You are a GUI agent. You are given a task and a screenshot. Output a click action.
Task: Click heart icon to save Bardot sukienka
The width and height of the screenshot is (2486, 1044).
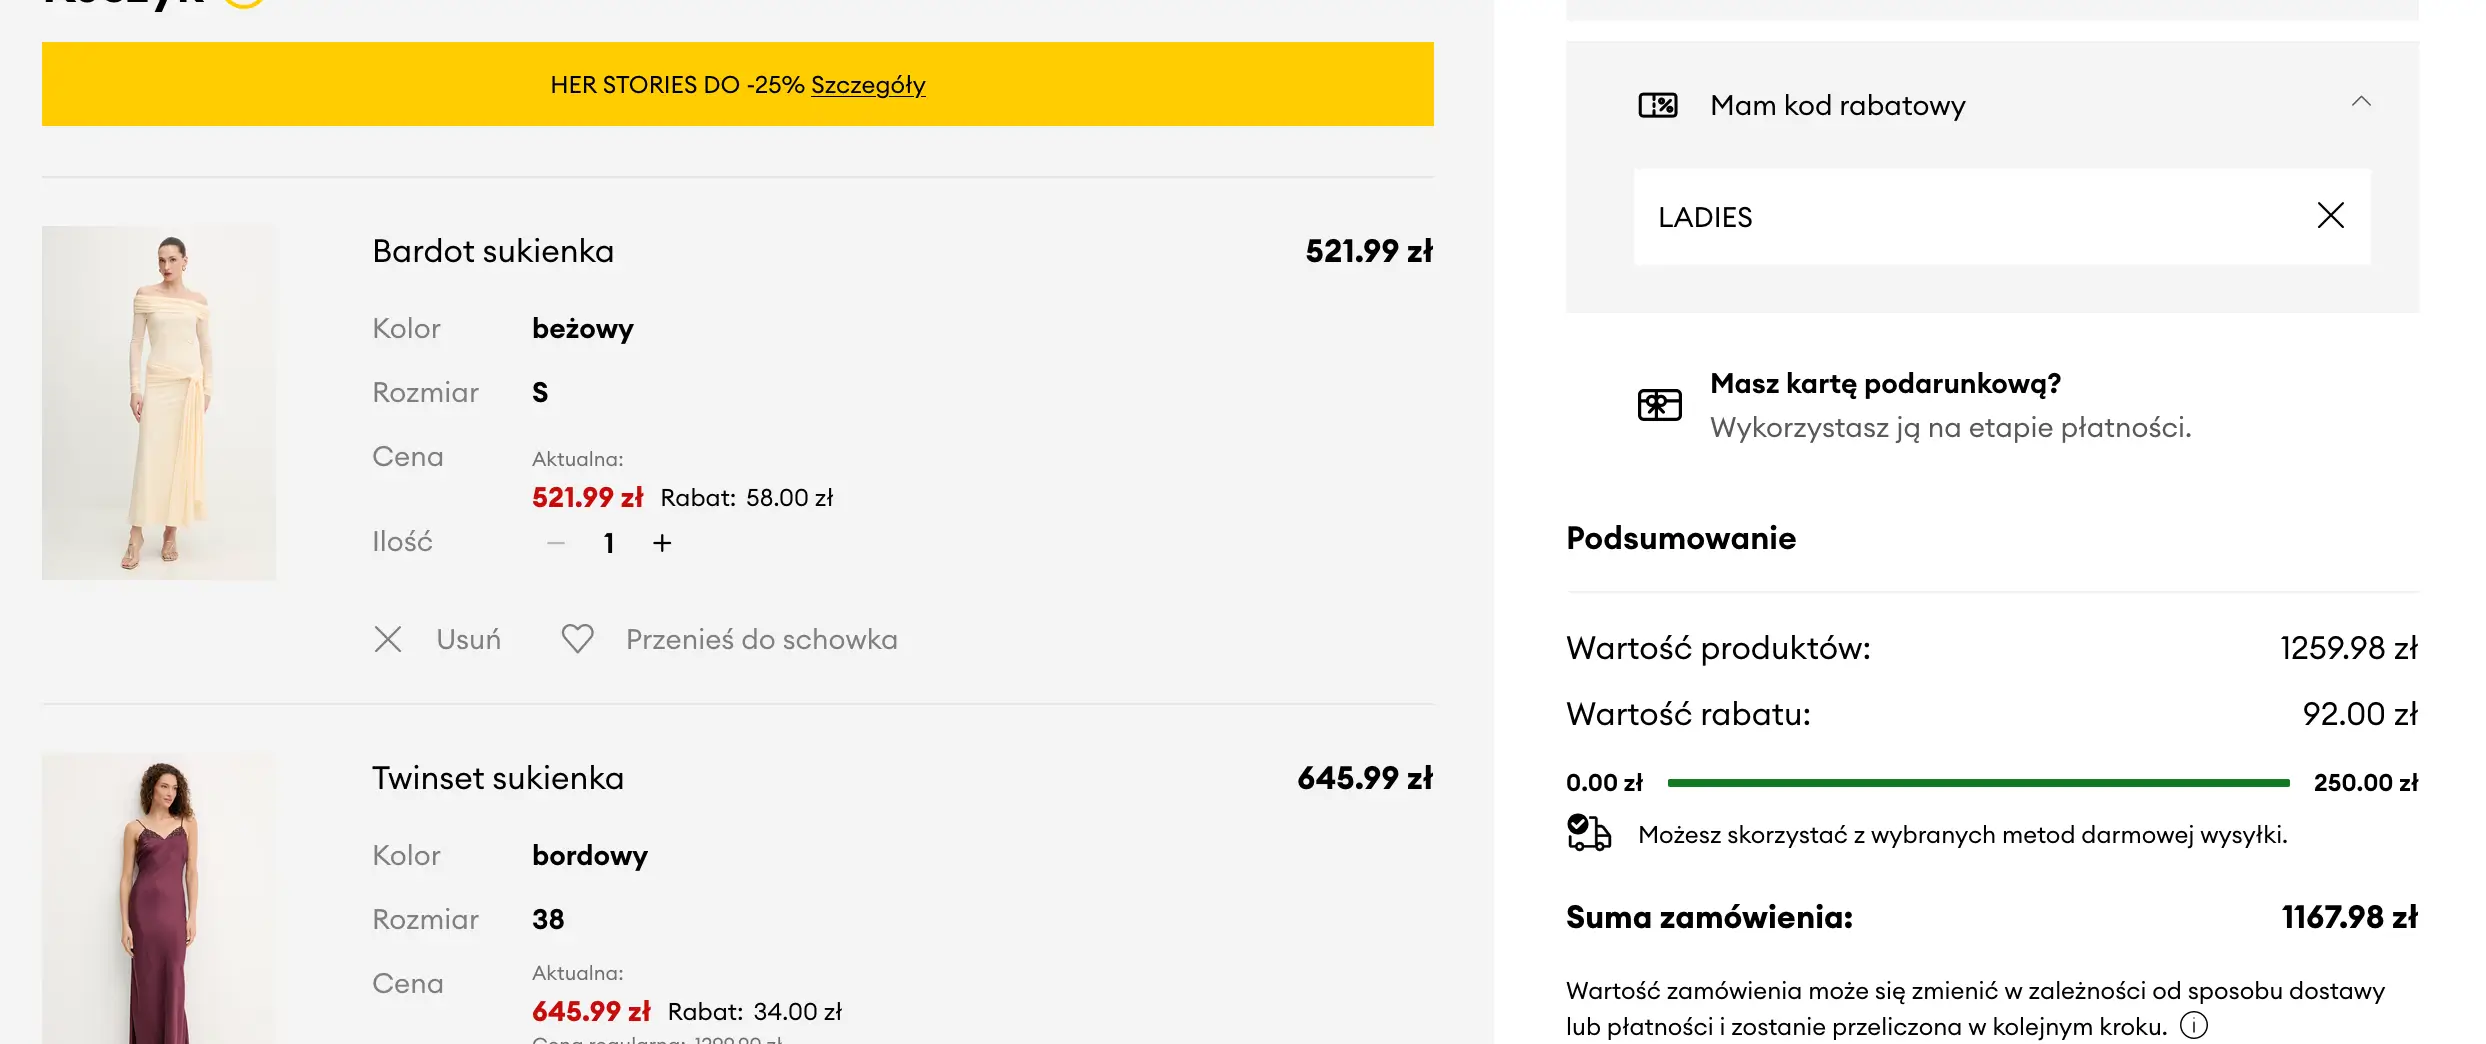coord(577,639)
